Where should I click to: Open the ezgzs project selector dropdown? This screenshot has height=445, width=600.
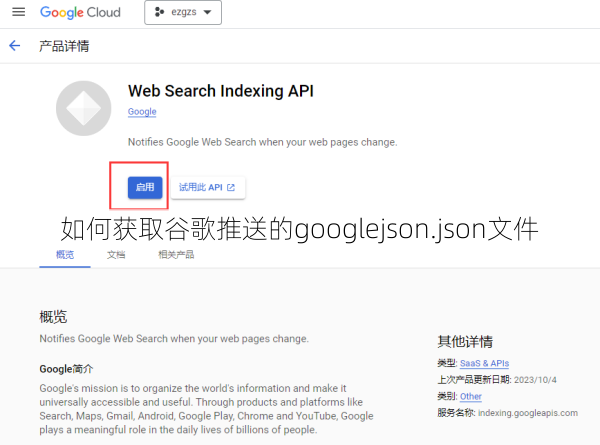[x=183, y=12]
